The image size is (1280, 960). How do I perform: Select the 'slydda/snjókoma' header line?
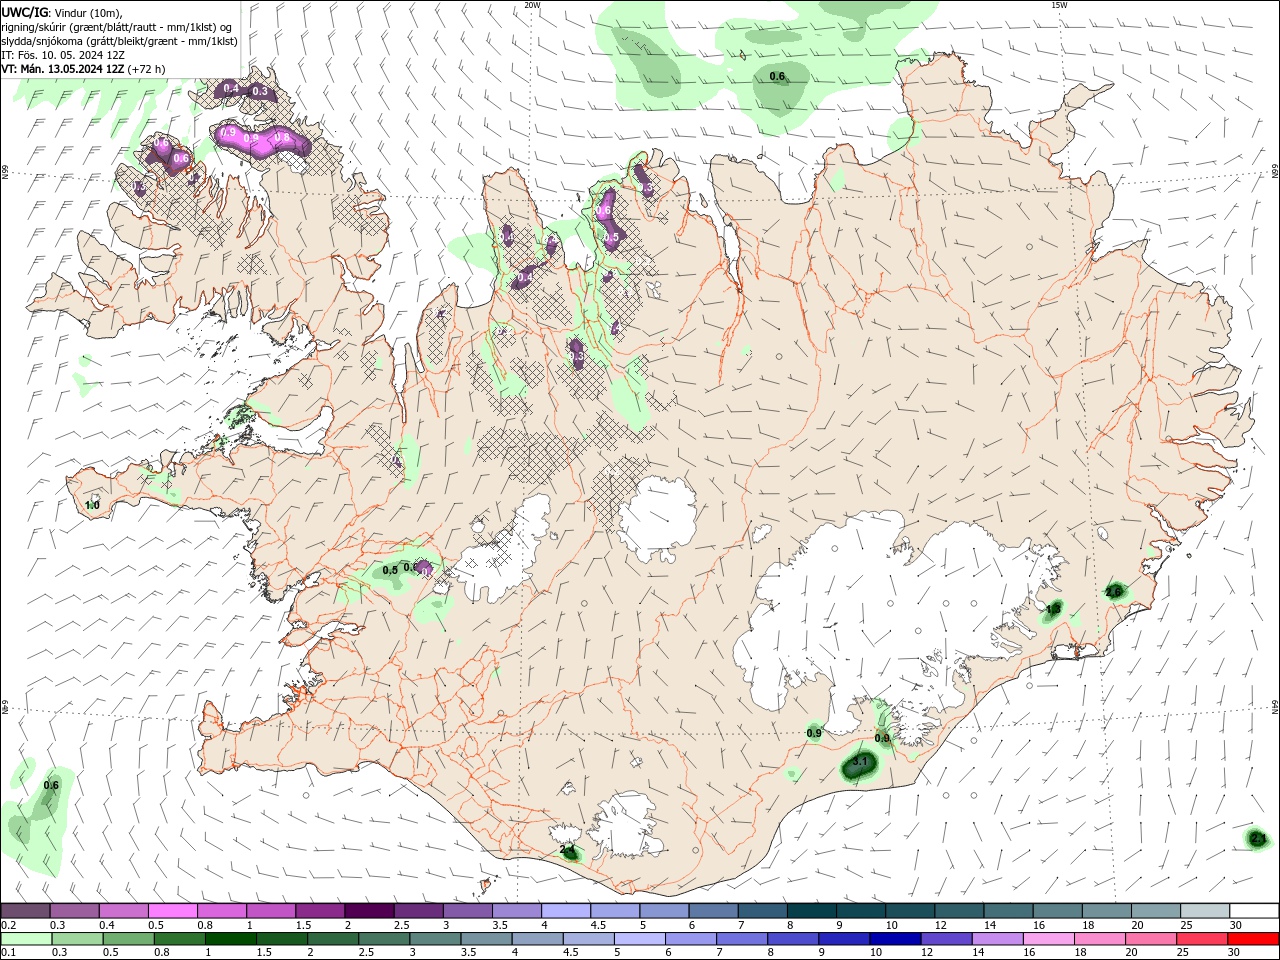click(x=119, y=41)
